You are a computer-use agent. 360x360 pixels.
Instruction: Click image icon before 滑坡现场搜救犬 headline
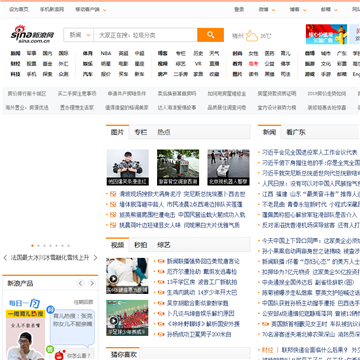pyautogui.click(x=113, y=194)
